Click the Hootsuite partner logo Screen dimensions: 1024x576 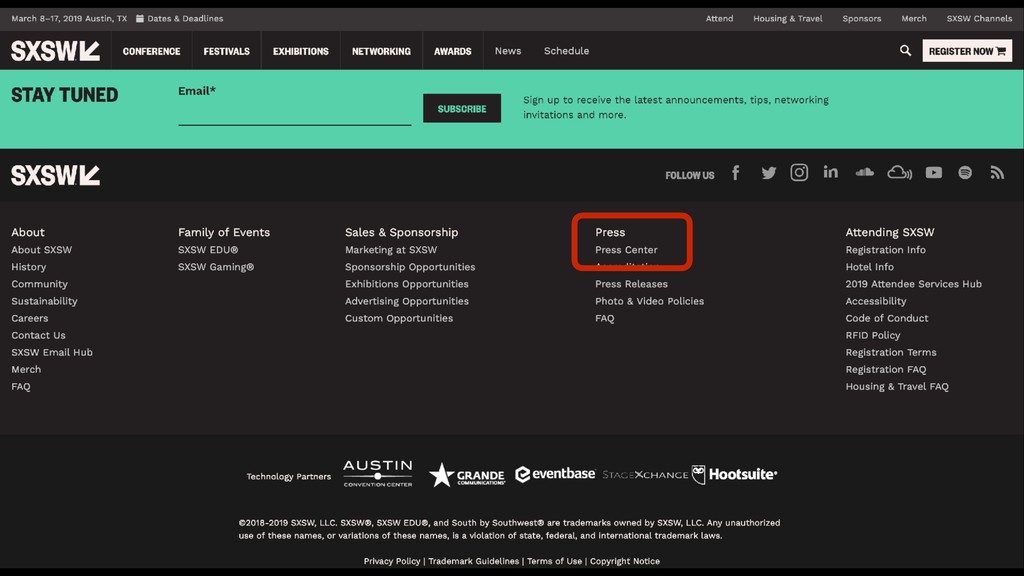[735, 474]
